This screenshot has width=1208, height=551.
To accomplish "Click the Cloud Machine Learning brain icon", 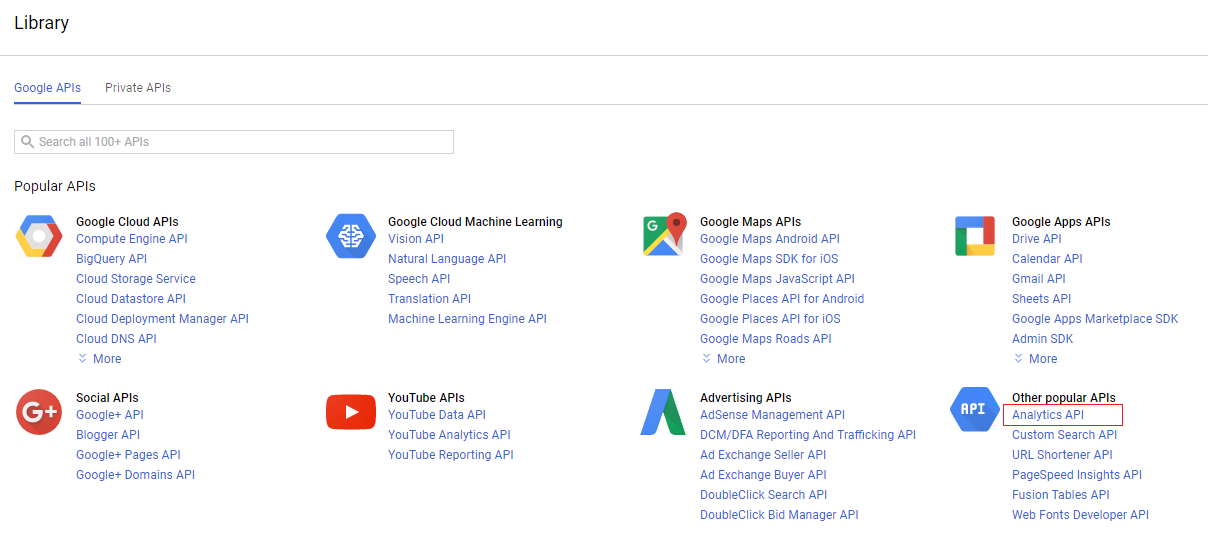I will click(x=351, y=236).
